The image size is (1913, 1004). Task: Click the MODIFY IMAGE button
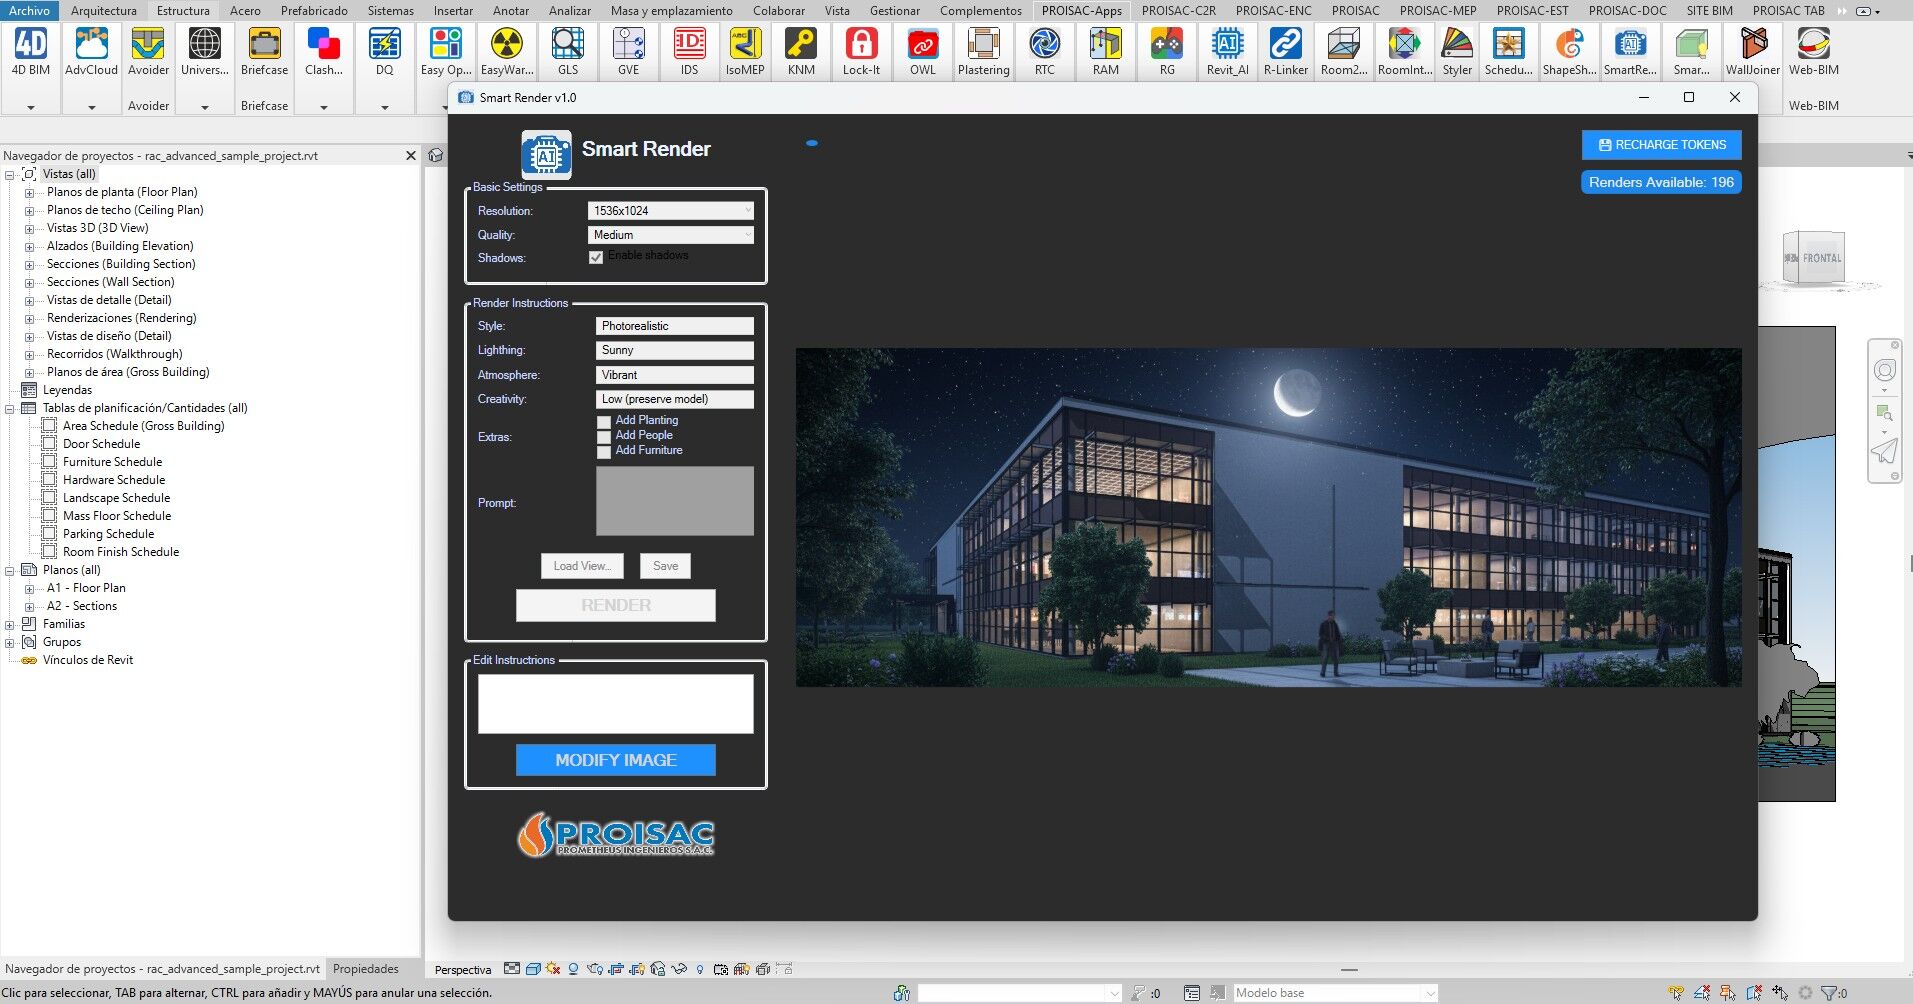(x=615, y=760)
